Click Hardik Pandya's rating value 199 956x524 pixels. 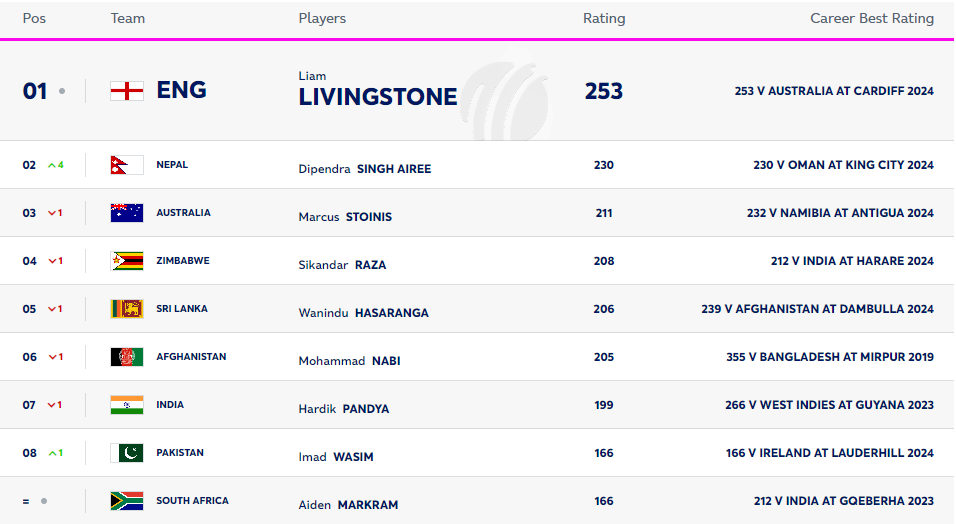603,405
